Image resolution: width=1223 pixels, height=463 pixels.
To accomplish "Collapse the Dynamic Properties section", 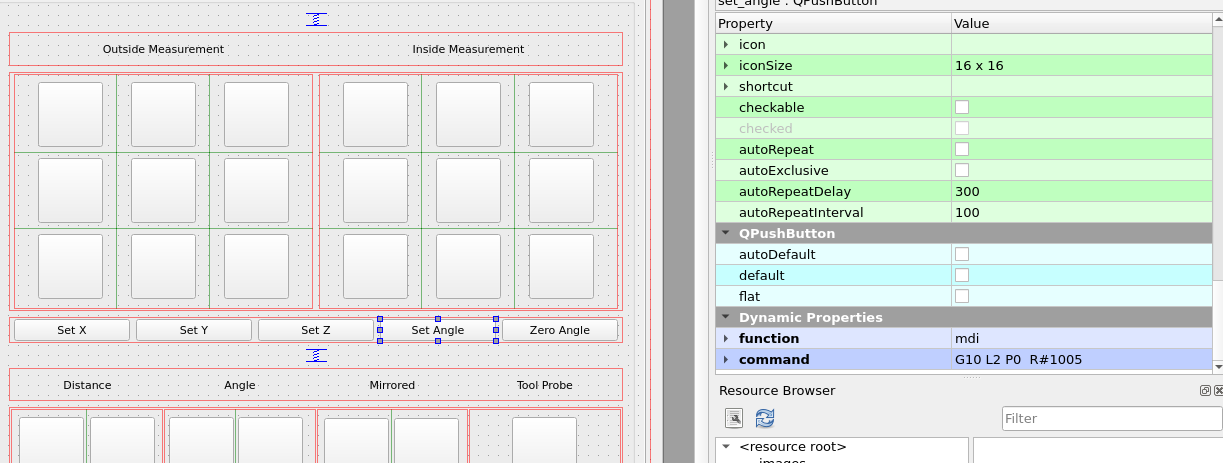I will [726, 318].
